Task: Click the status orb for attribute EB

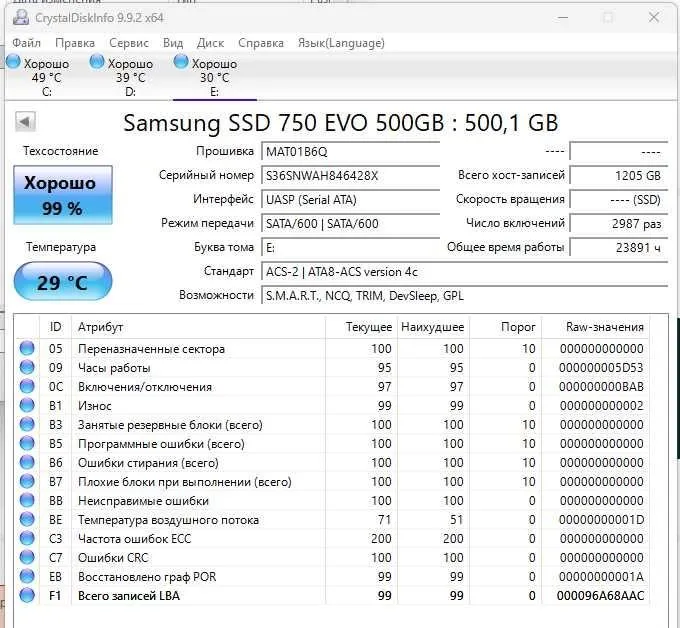Action: (x=27, y=576)
